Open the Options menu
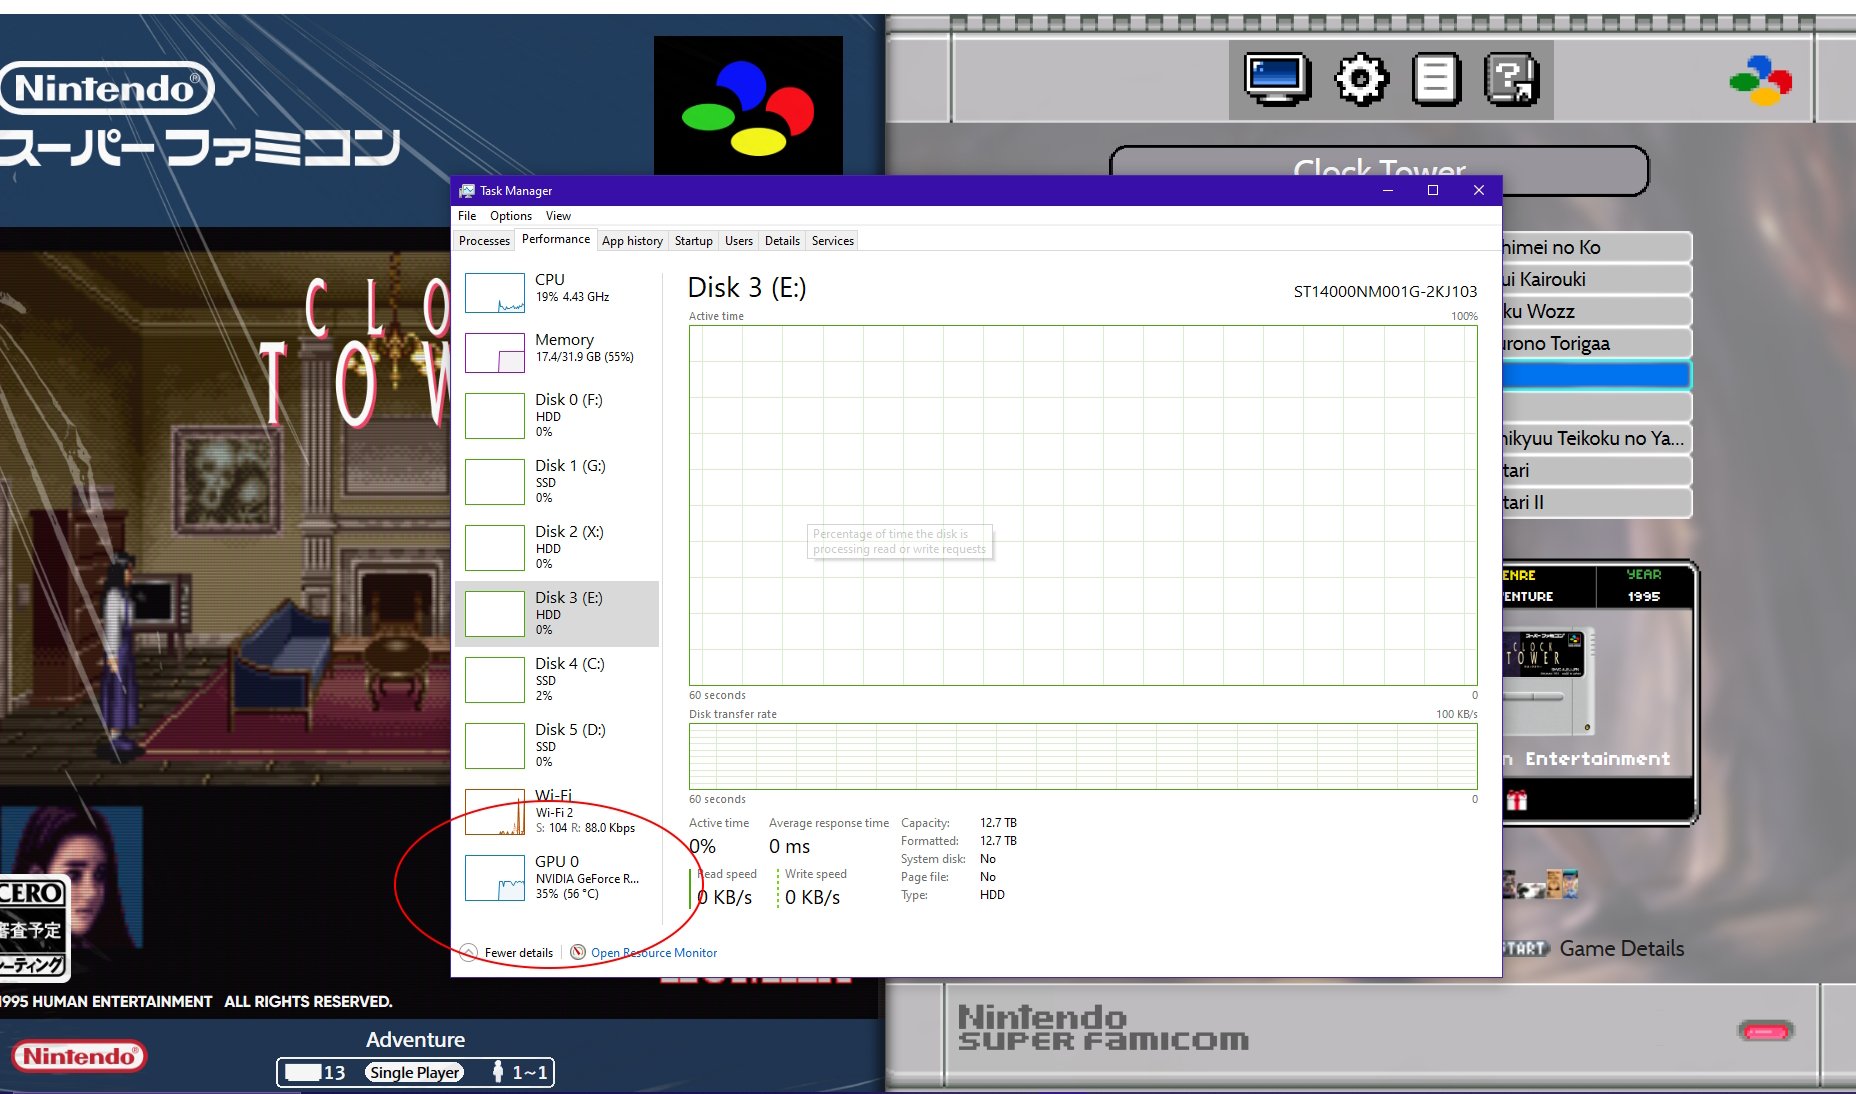This screenshot has height=1094, width=1856. (x=510, y=216)
